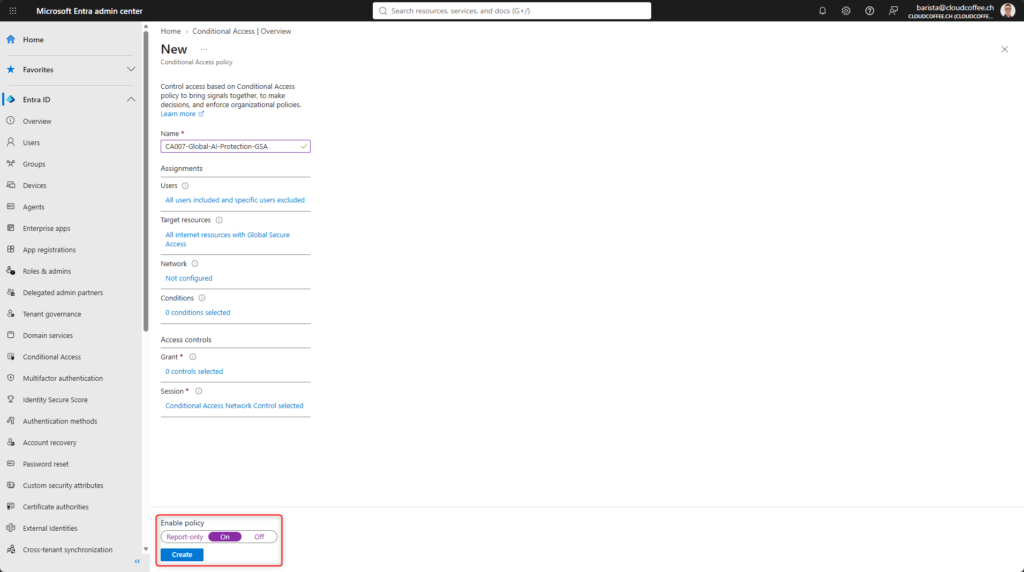This screenshot has width=1024, height=572.
Task: Open Delegated admin partners in sidebar
Action: coord(63,293)
